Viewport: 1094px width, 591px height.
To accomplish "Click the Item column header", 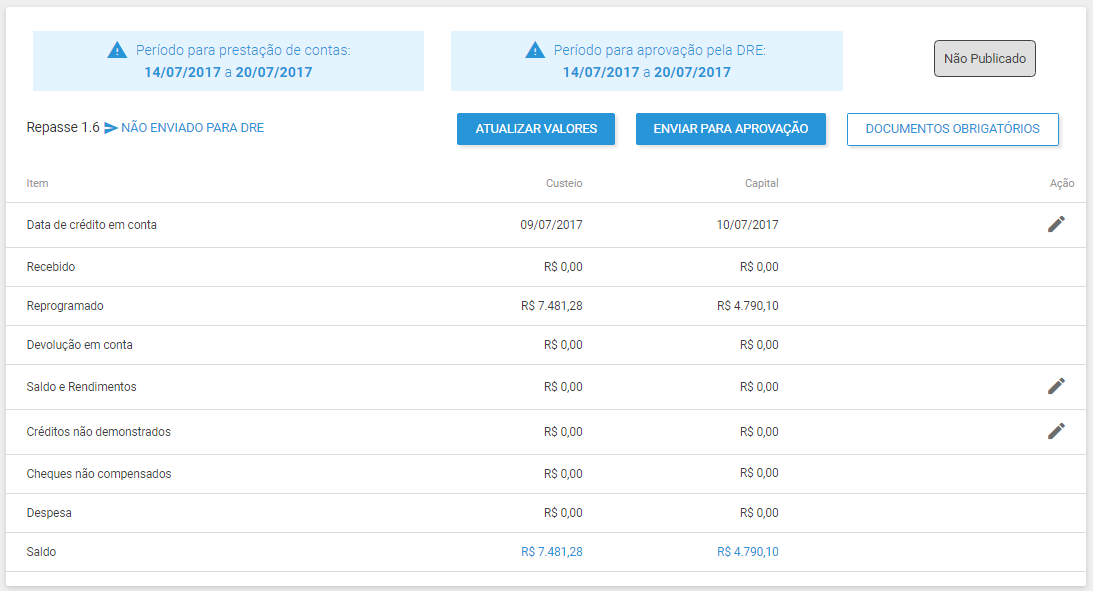I will [38, 184].
